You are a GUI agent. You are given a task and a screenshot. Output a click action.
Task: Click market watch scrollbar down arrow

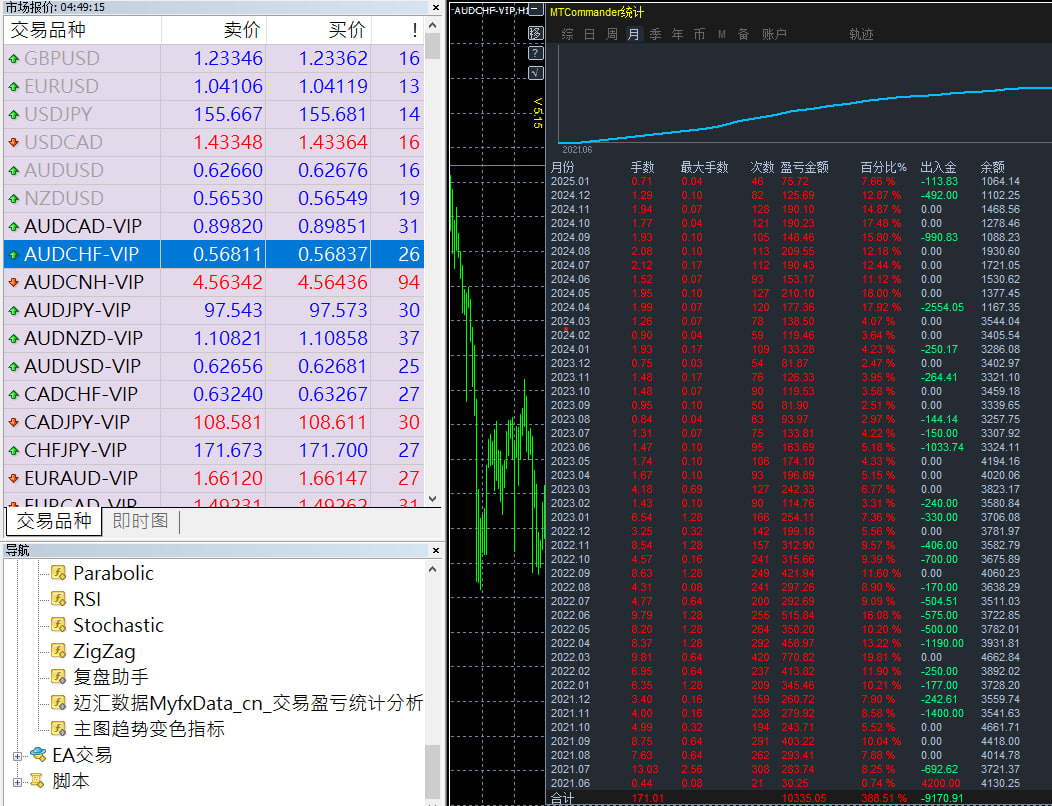pos(433,499)
